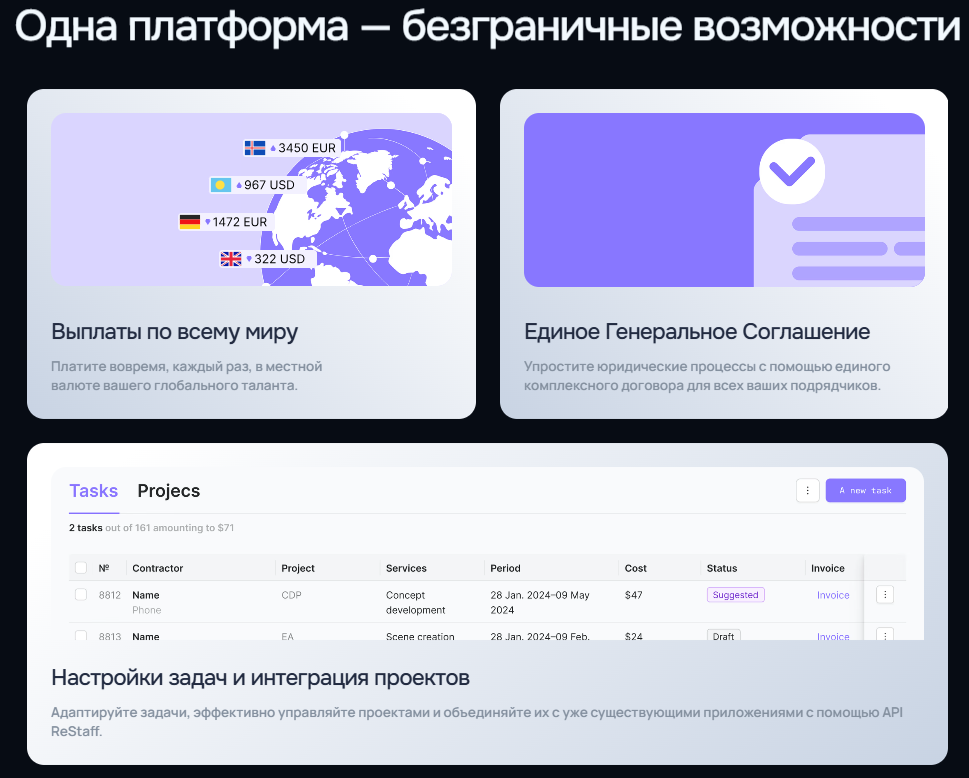The height and width of the screenshot is (778, 969).
Task: Open the Invoice link for task 8812
Action: pos(833,594)
